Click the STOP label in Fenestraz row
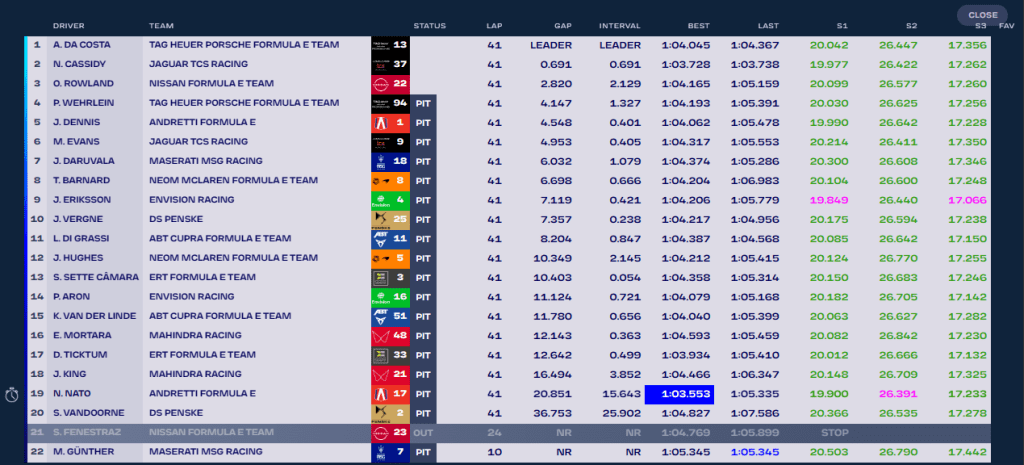The width and height of the screenshot is (1024, 465). click(x=835, y=432)
